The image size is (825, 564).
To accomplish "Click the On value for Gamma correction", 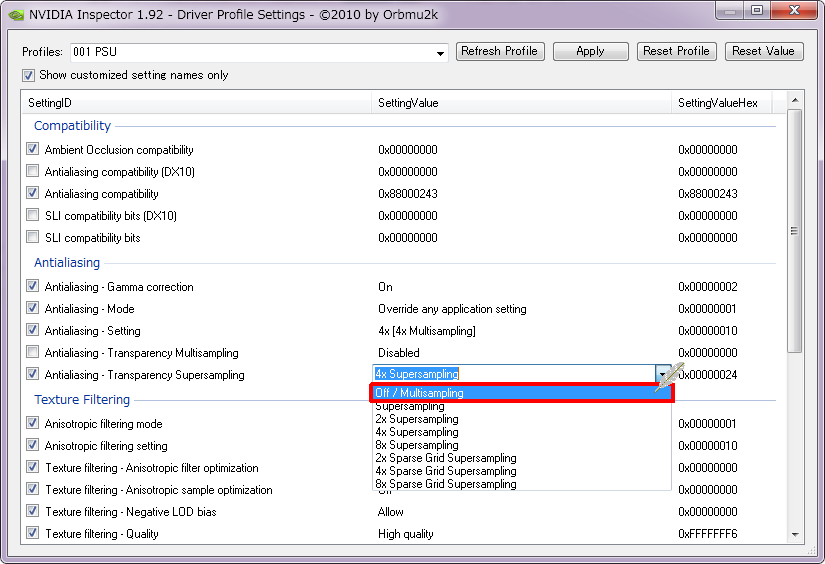I will point(385,287).
